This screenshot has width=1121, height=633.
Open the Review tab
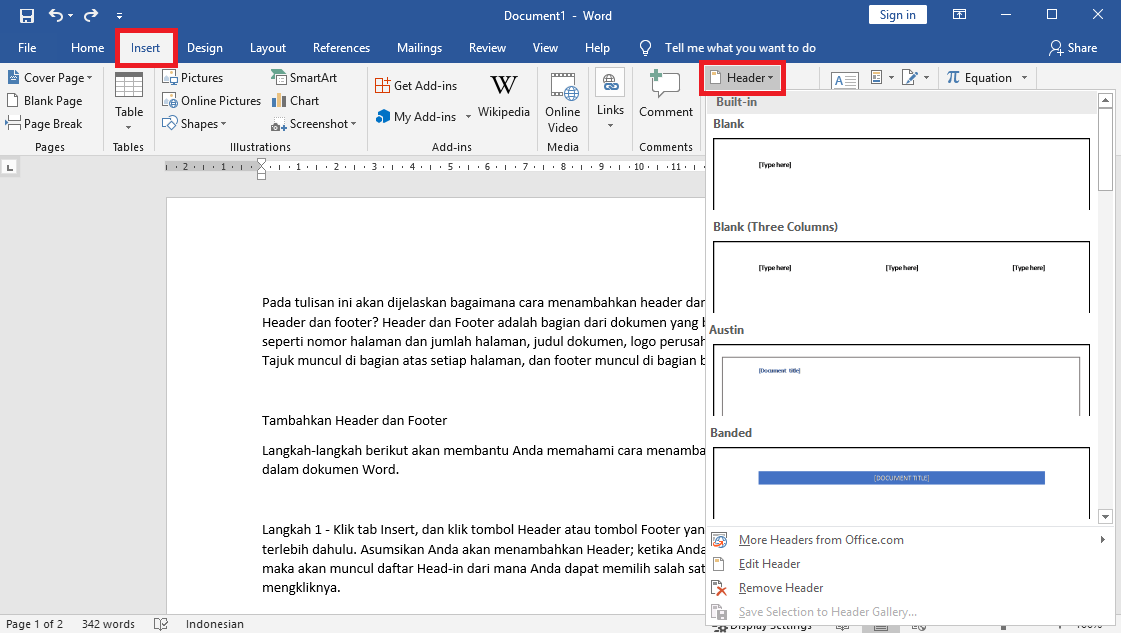[487, 48]
